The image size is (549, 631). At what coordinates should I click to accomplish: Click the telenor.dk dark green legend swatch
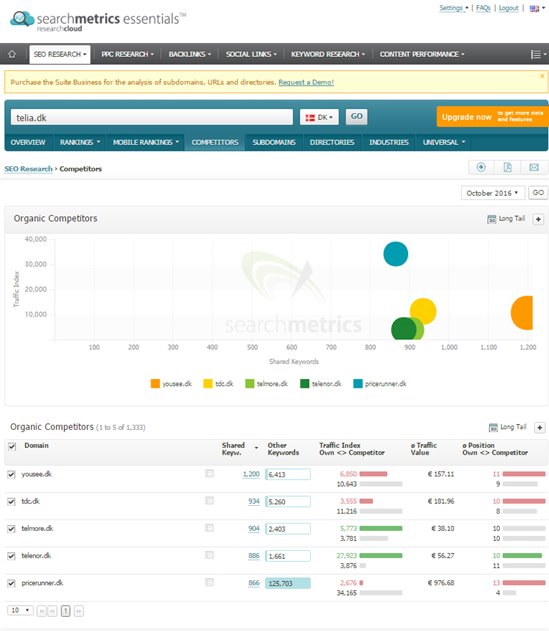click(305, 384)
